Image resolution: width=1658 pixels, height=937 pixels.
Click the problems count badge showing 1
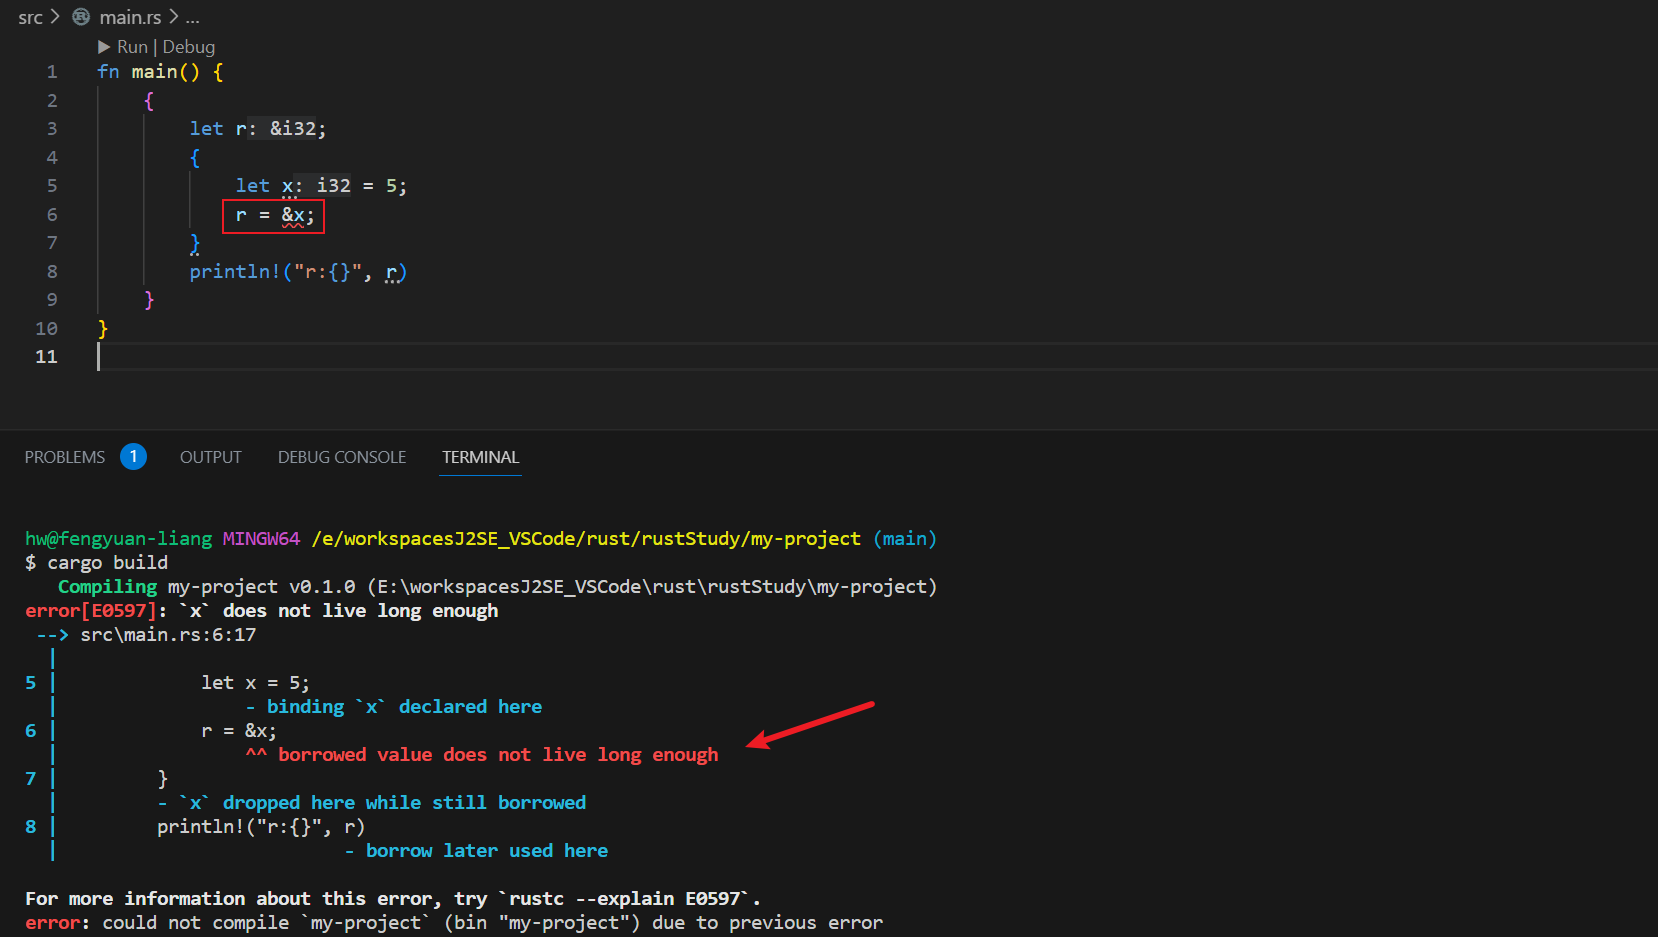134,456
